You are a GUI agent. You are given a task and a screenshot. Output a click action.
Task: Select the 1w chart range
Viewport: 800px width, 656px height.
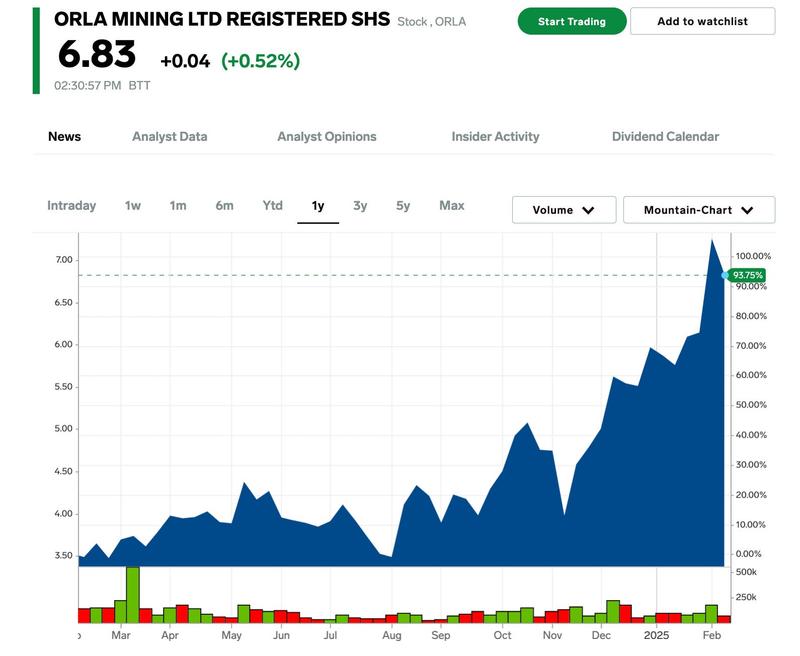pos(133,206)
